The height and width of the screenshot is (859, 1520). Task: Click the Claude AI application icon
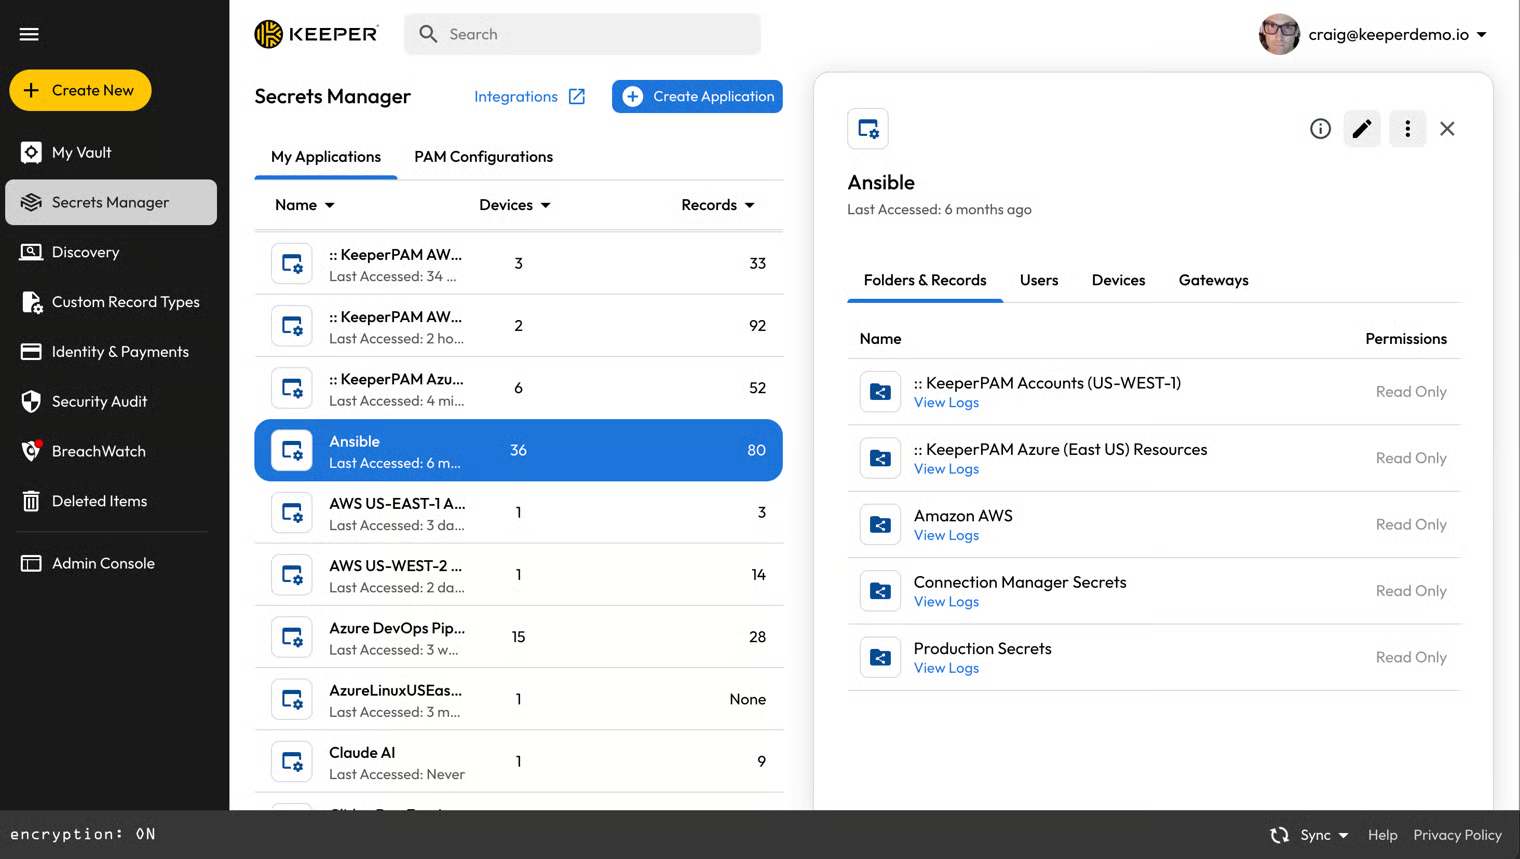tap(292, 762)
